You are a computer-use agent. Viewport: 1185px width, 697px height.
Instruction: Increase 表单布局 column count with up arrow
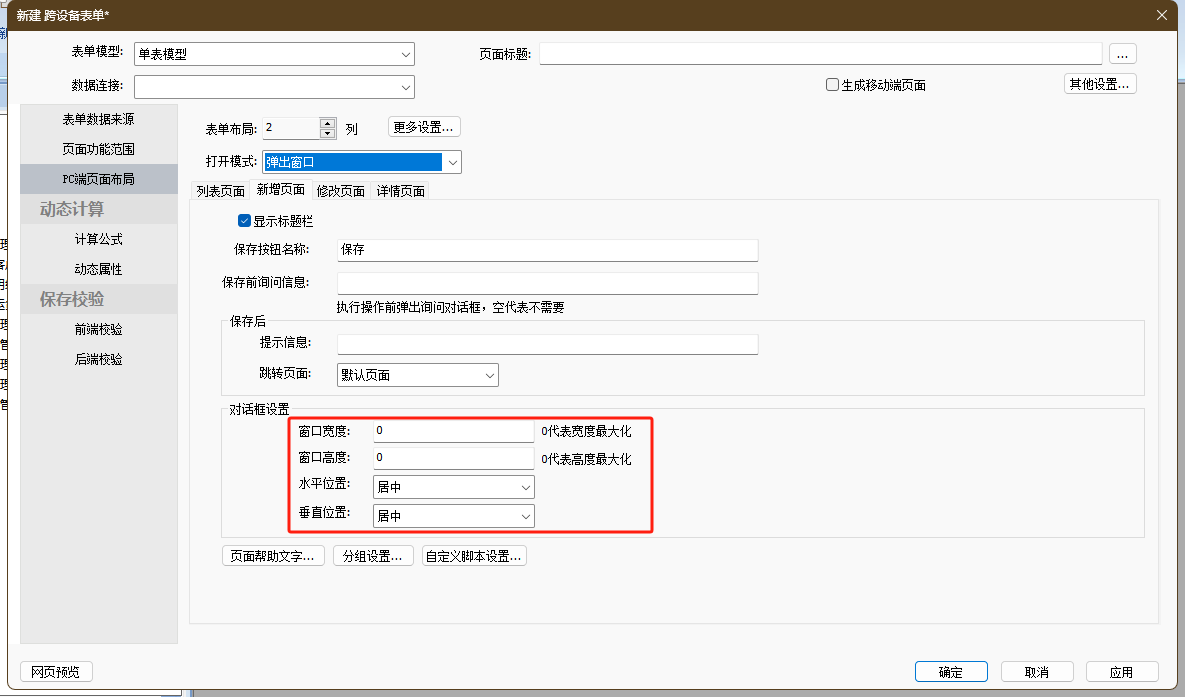[x=328, y=123]
